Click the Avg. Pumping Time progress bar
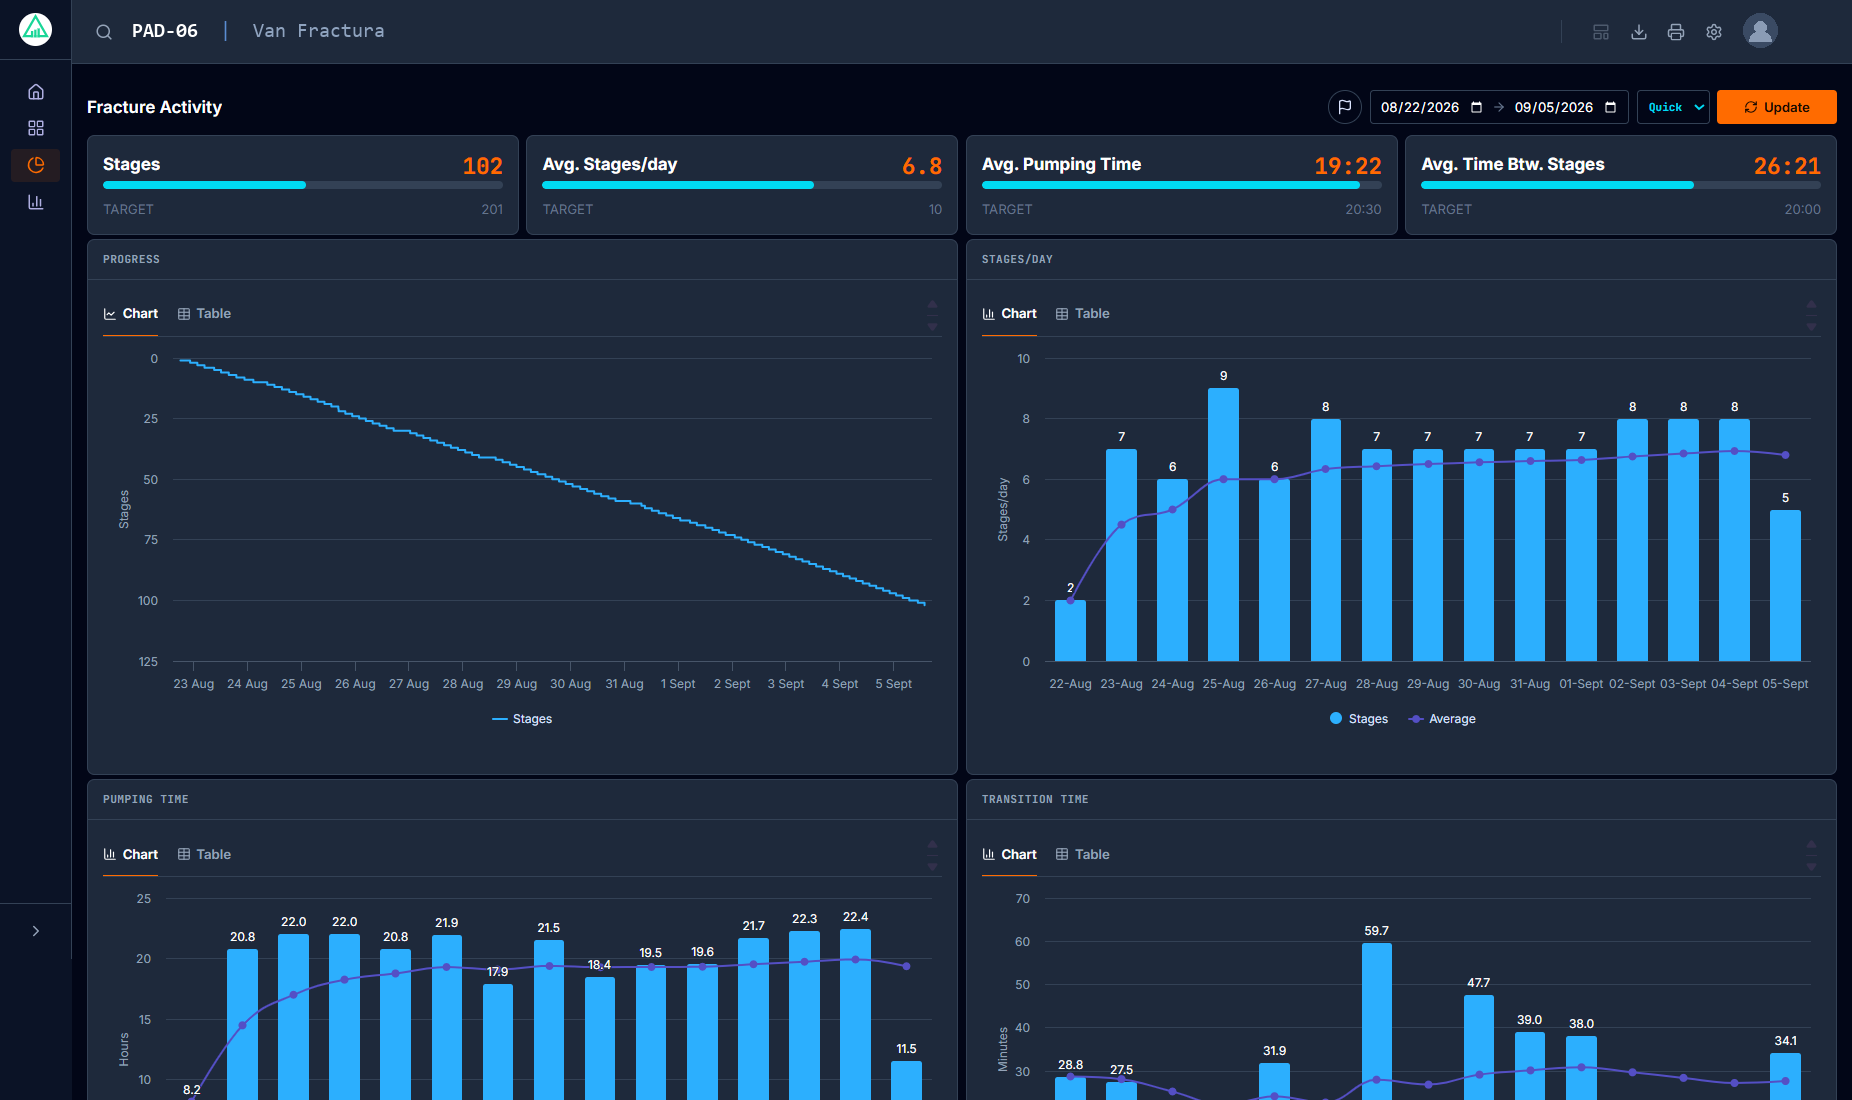Image resolution: width=1852 pixels, height=1100 pixels. coord(1182,185)
